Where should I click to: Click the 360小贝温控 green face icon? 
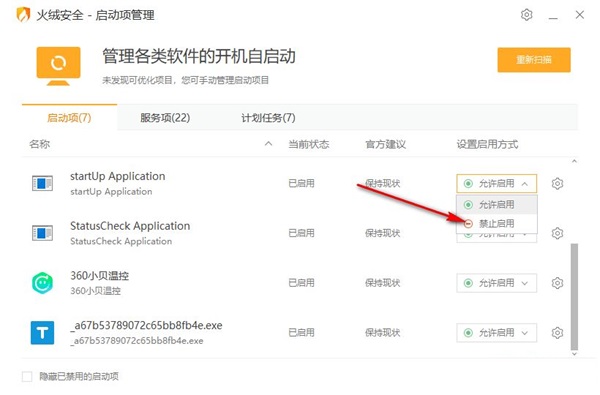[x=42, y=283]
